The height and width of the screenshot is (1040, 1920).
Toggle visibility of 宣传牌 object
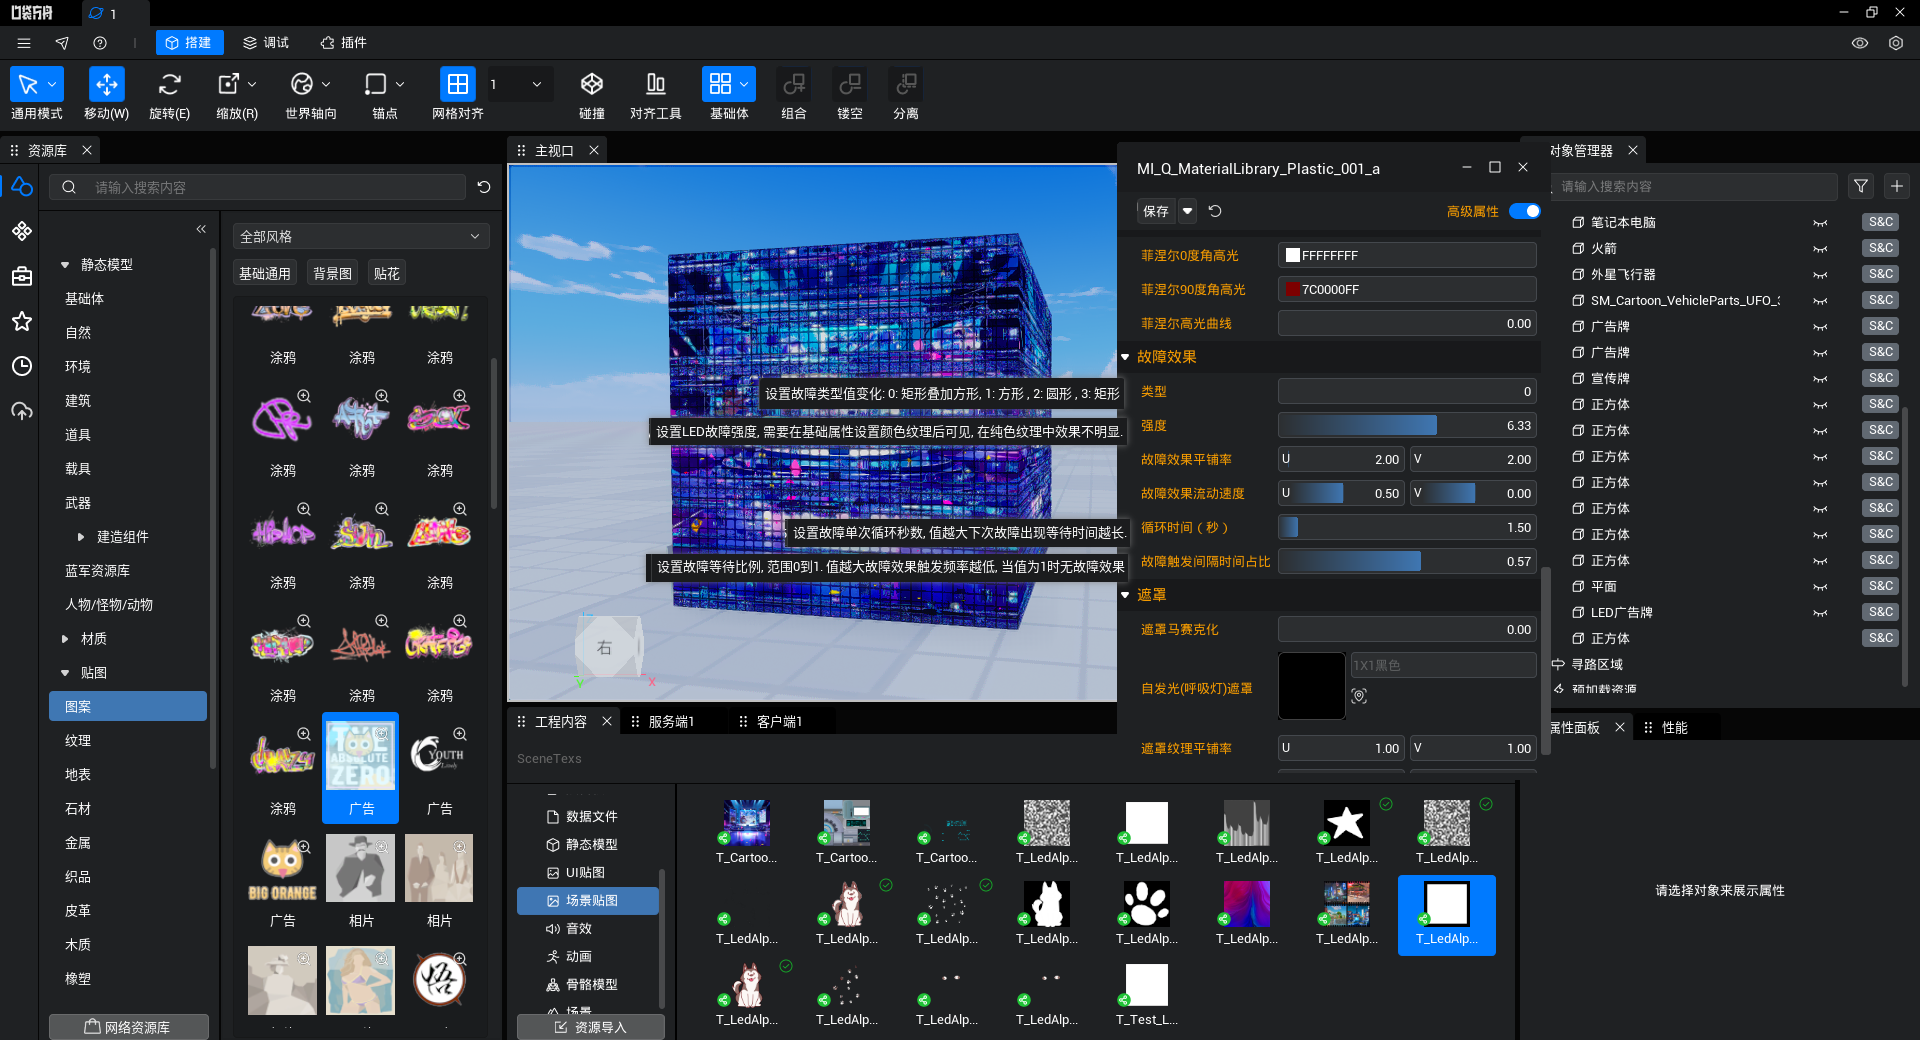point(1820,379)
